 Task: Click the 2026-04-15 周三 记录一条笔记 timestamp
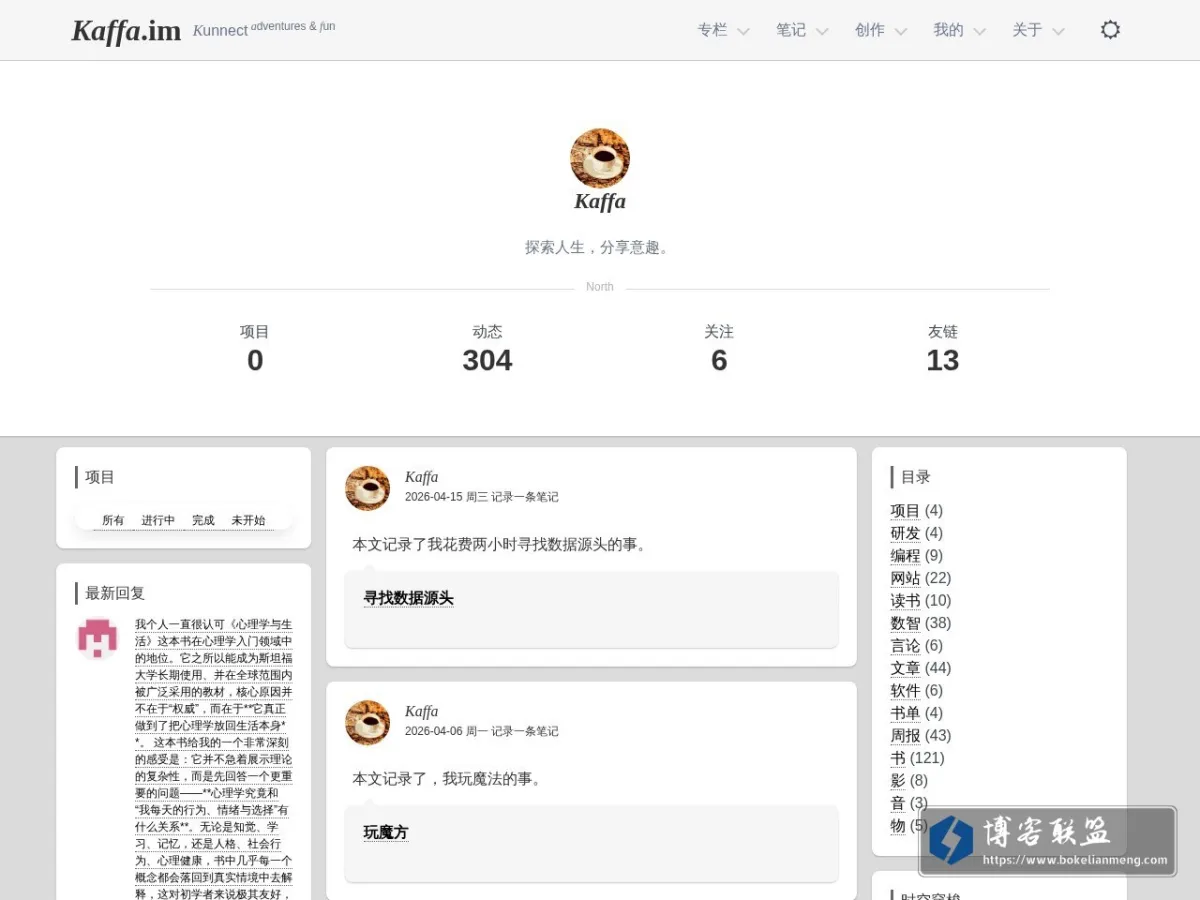point(481,497)
